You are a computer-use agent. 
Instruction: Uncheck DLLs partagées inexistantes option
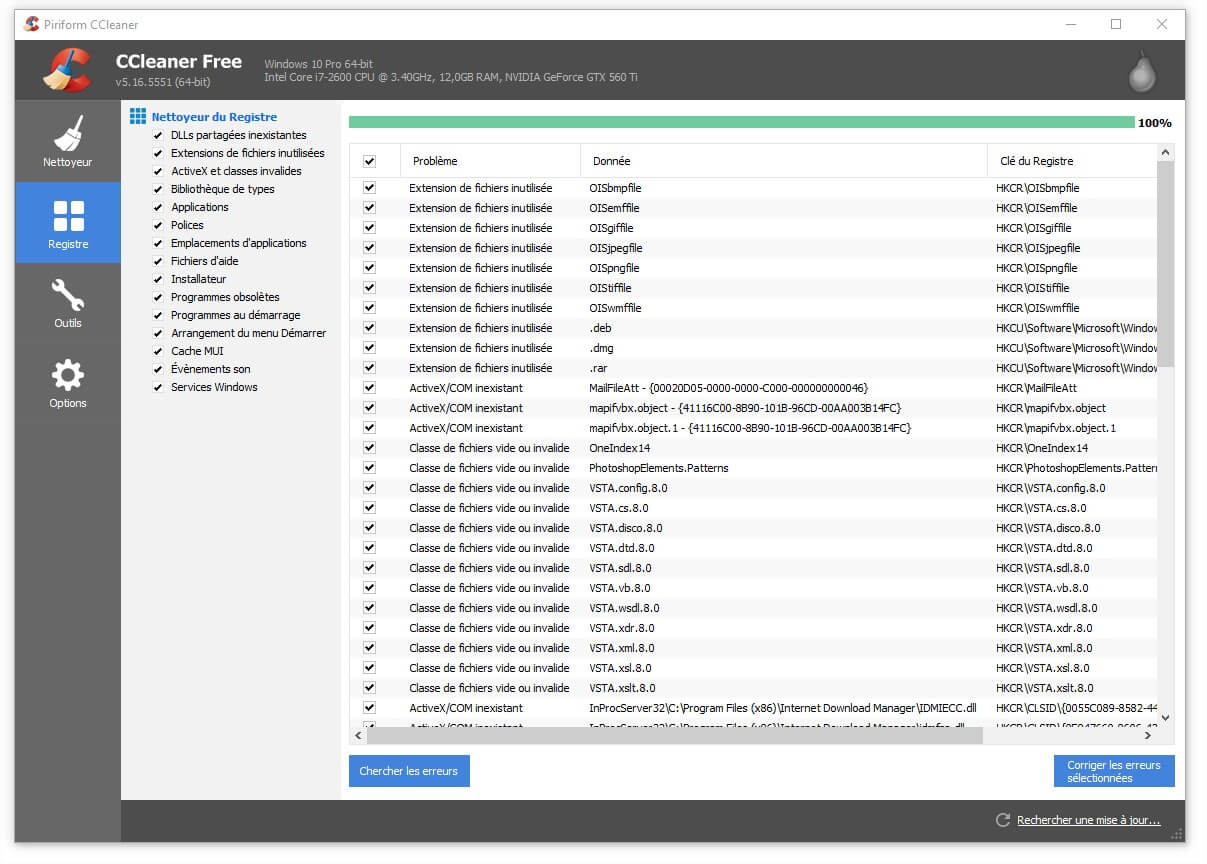158,135
